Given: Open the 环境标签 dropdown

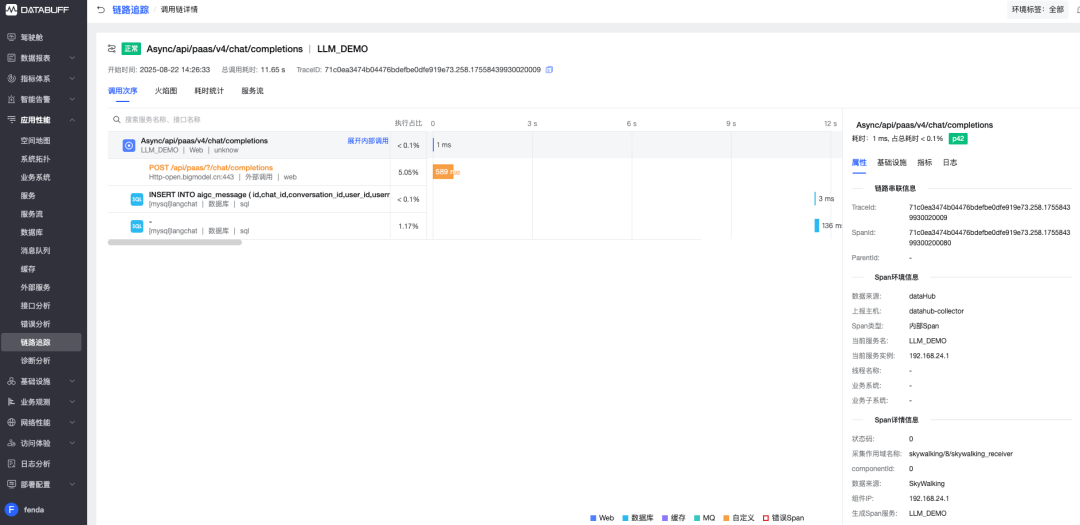Looking at the screenshot, I should [1037, 10].
